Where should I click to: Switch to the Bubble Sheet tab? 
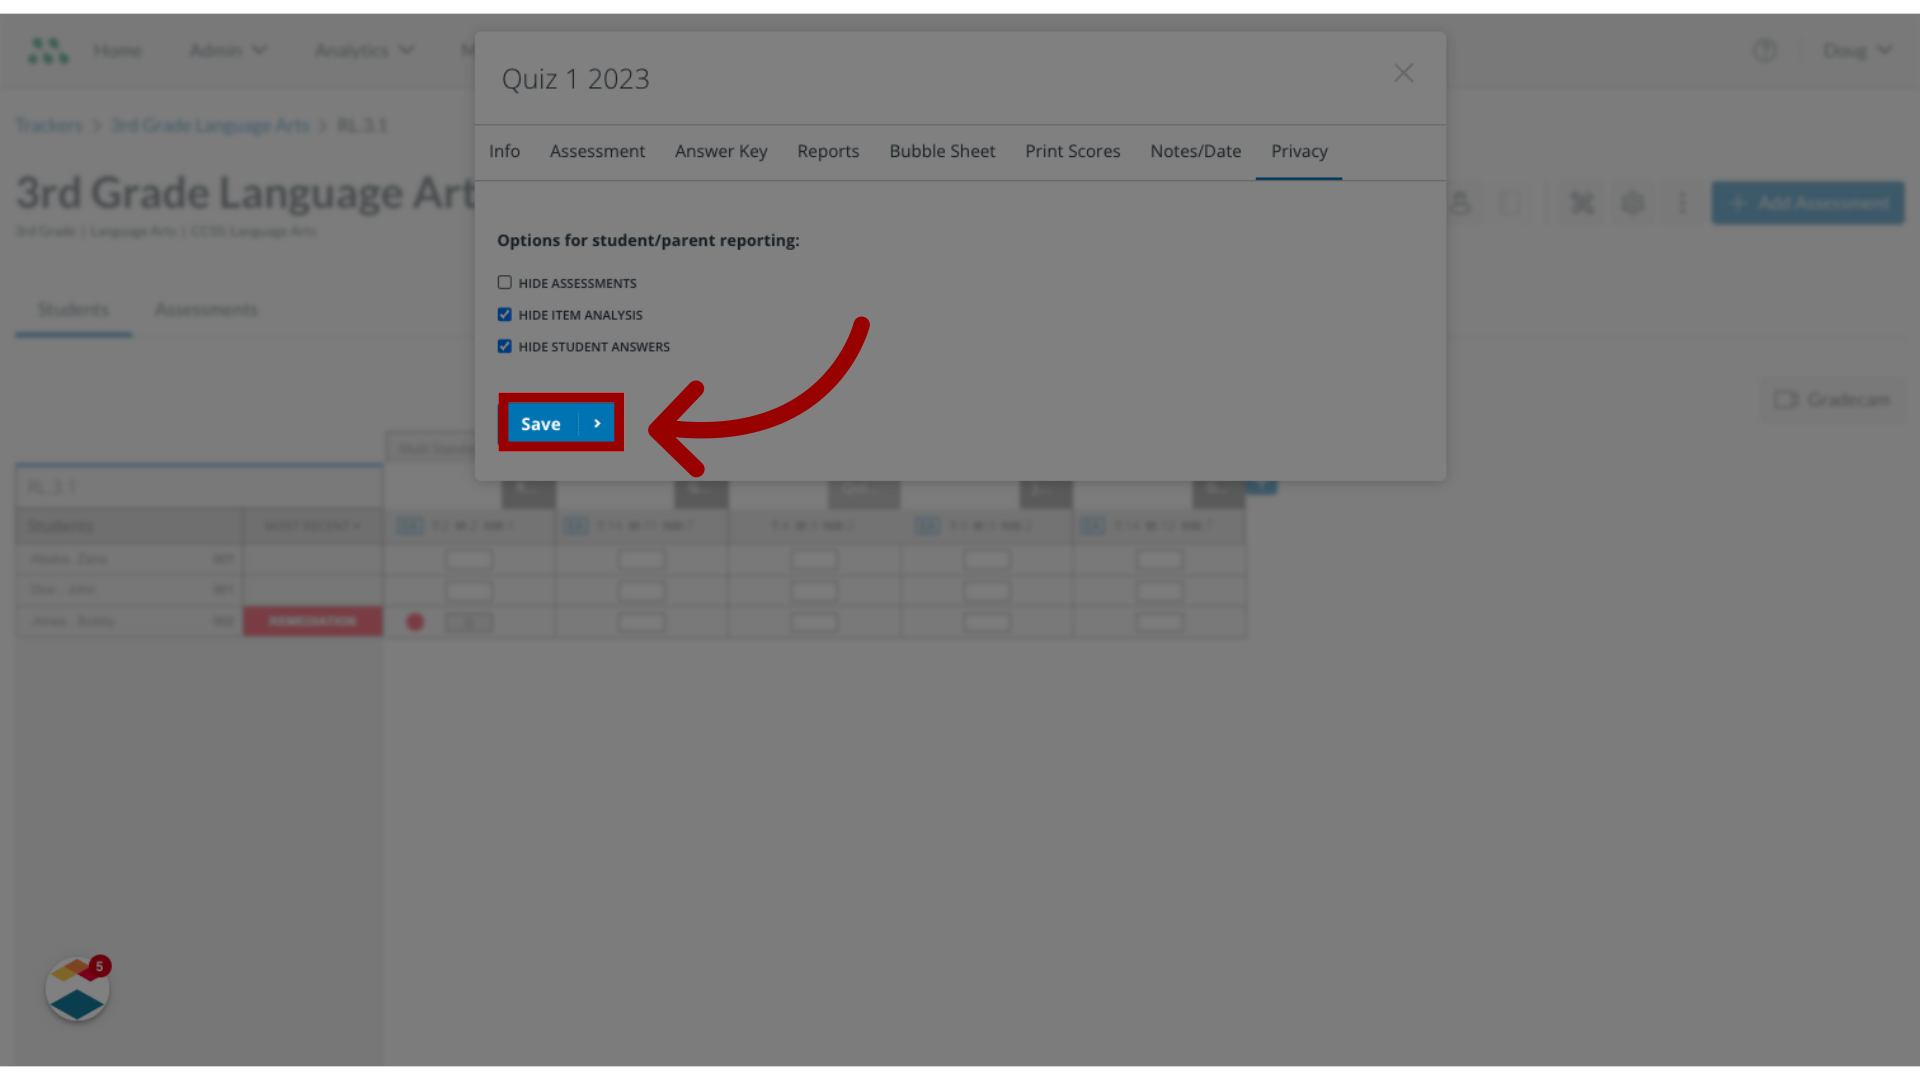pyautogui.click(x=943, y=150)
